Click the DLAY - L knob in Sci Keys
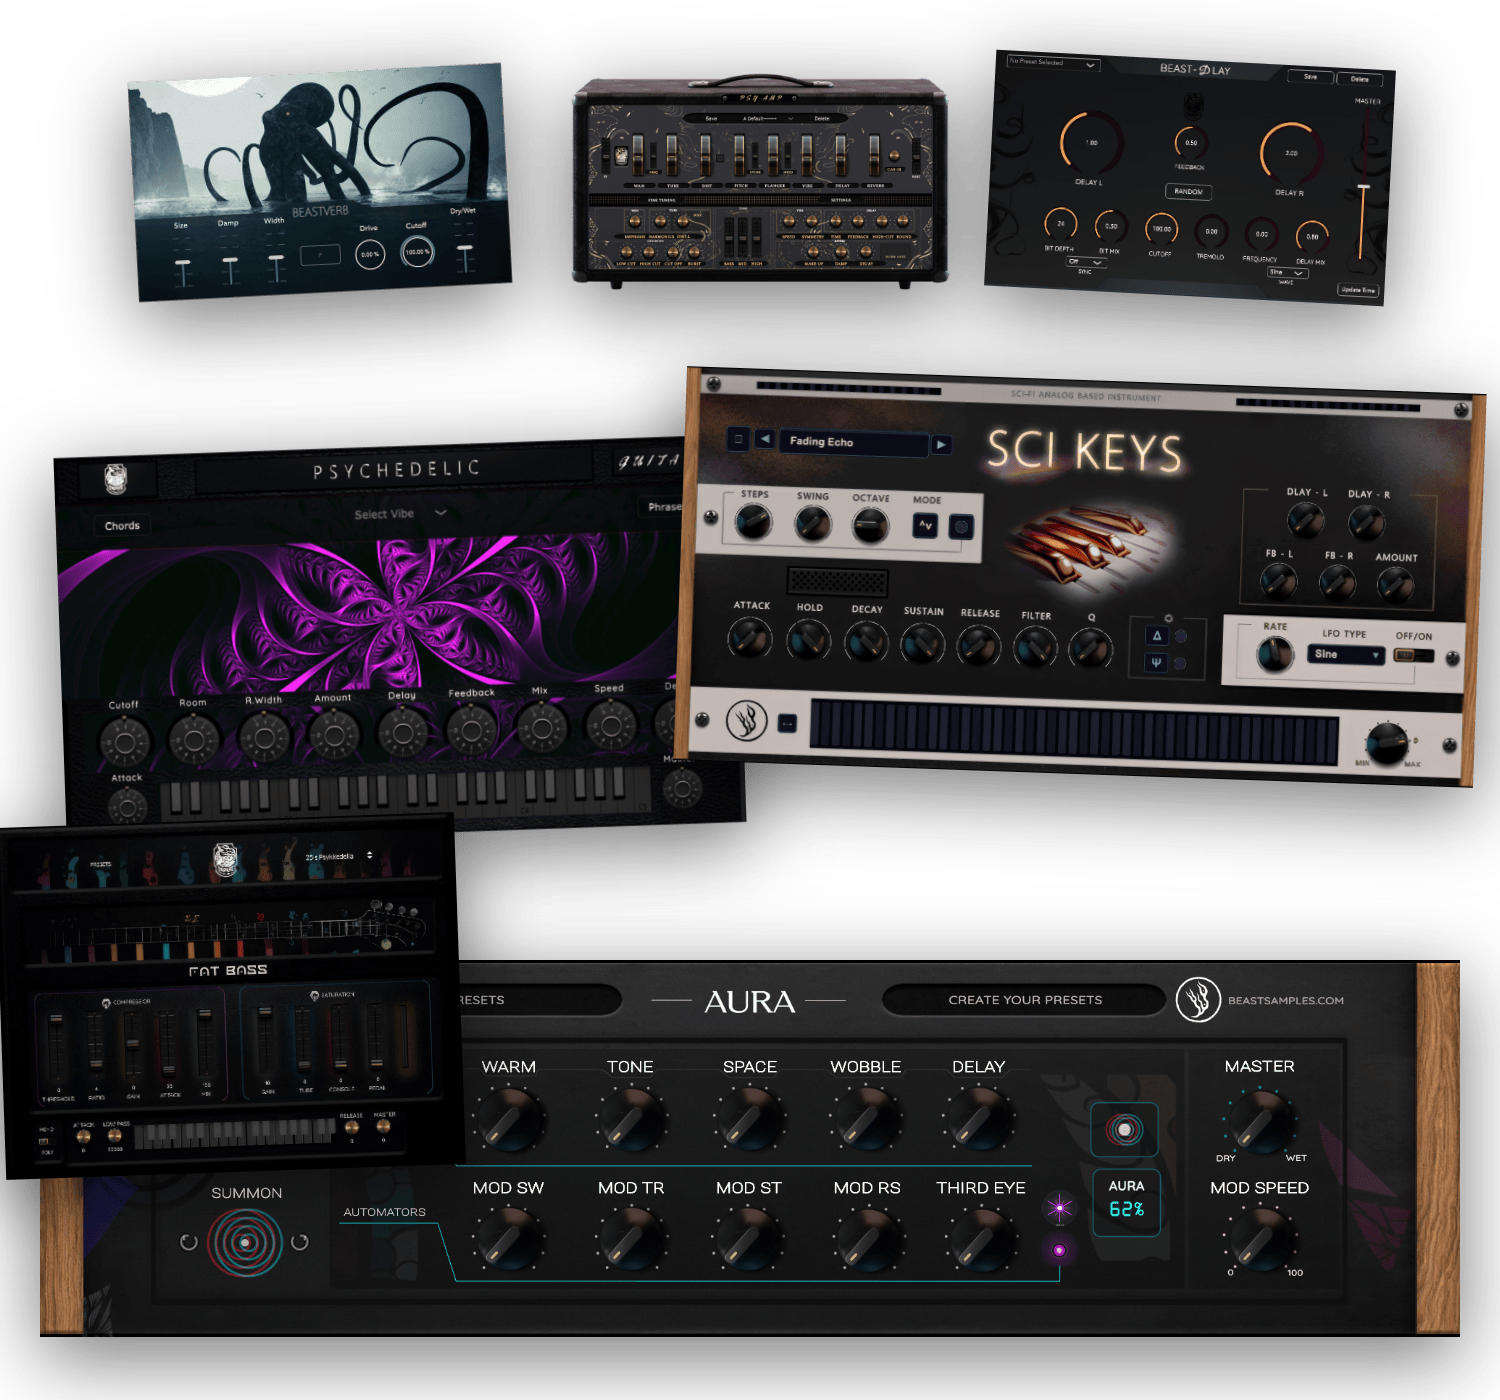Viewport: 1500px width, 1400px height. 1305,520
